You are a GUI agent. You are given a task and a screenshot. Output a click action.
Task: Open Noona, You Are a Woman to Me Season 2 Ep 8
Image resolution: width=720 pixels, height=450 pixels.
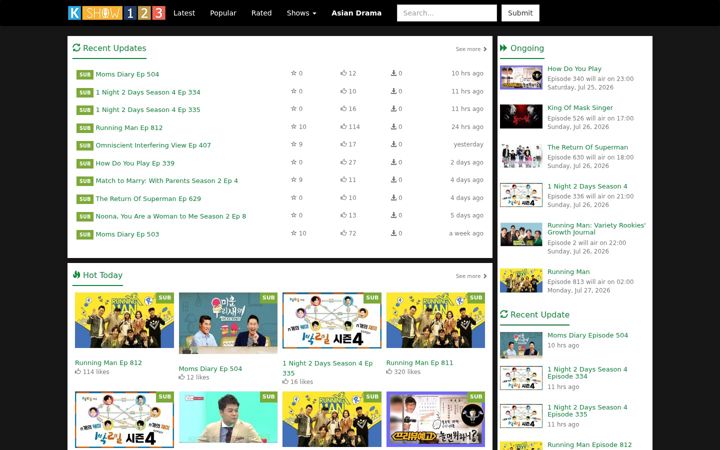click(x=171, y=216)
